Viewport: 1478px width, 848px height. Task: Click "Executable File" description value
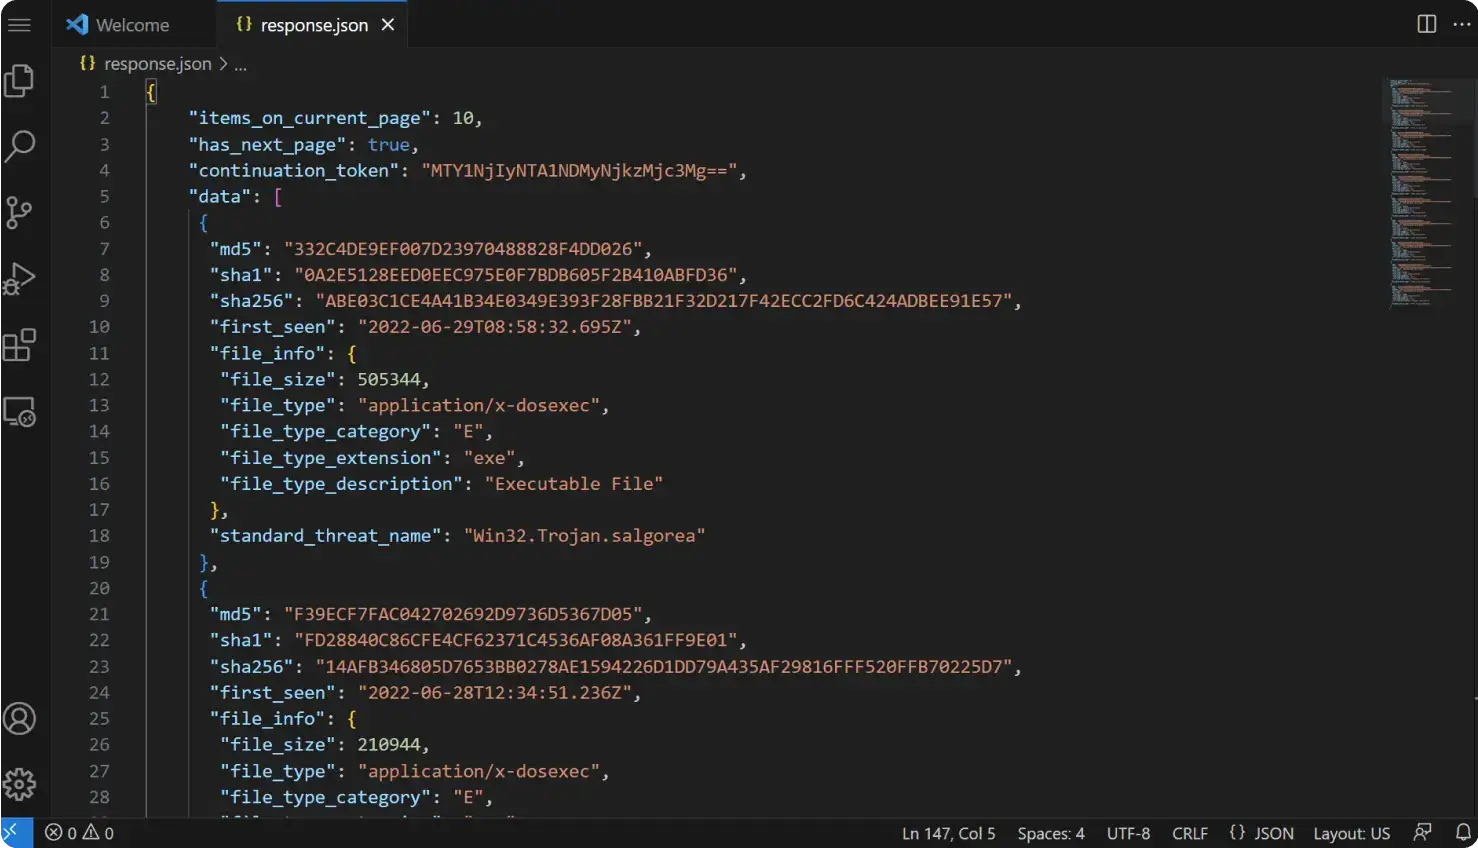[x=574, y=483]
